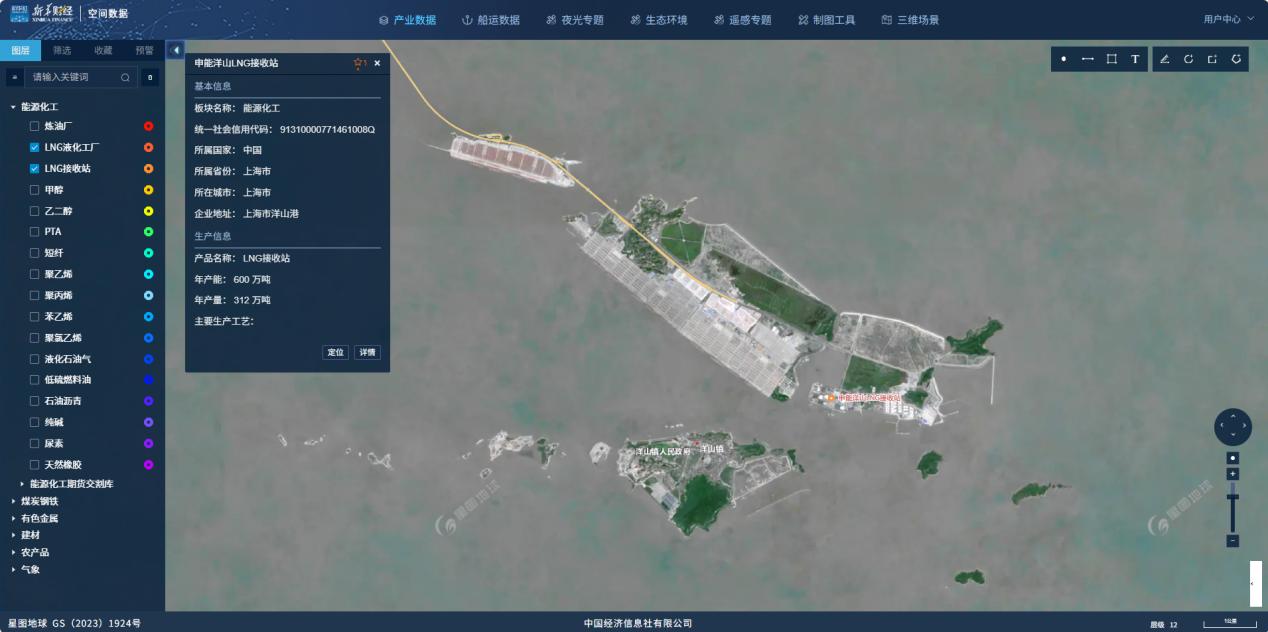Click the 洋山镇人民政府 map label

[x=663, y=451]
